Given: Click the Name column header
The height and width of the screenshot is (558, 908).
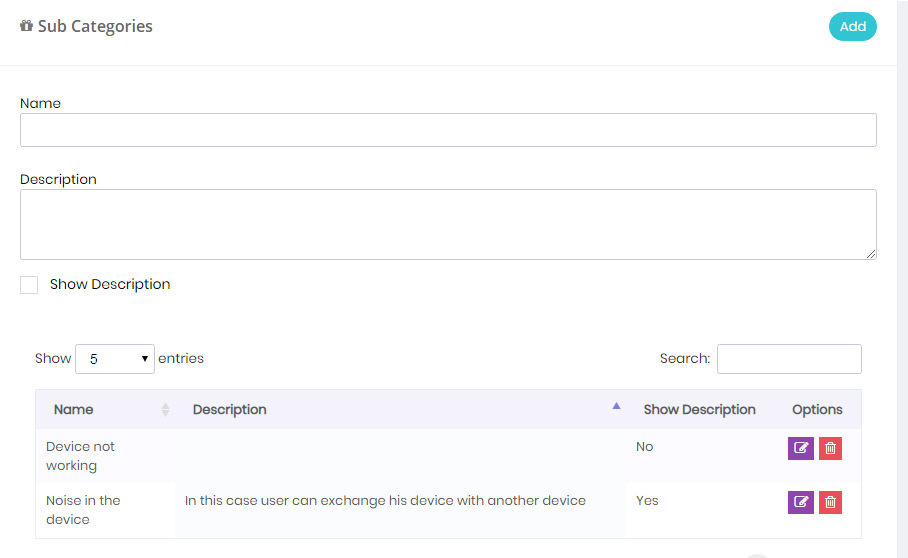Looking at the screenshot, I should pyautogui.click(x=74, y=409).
